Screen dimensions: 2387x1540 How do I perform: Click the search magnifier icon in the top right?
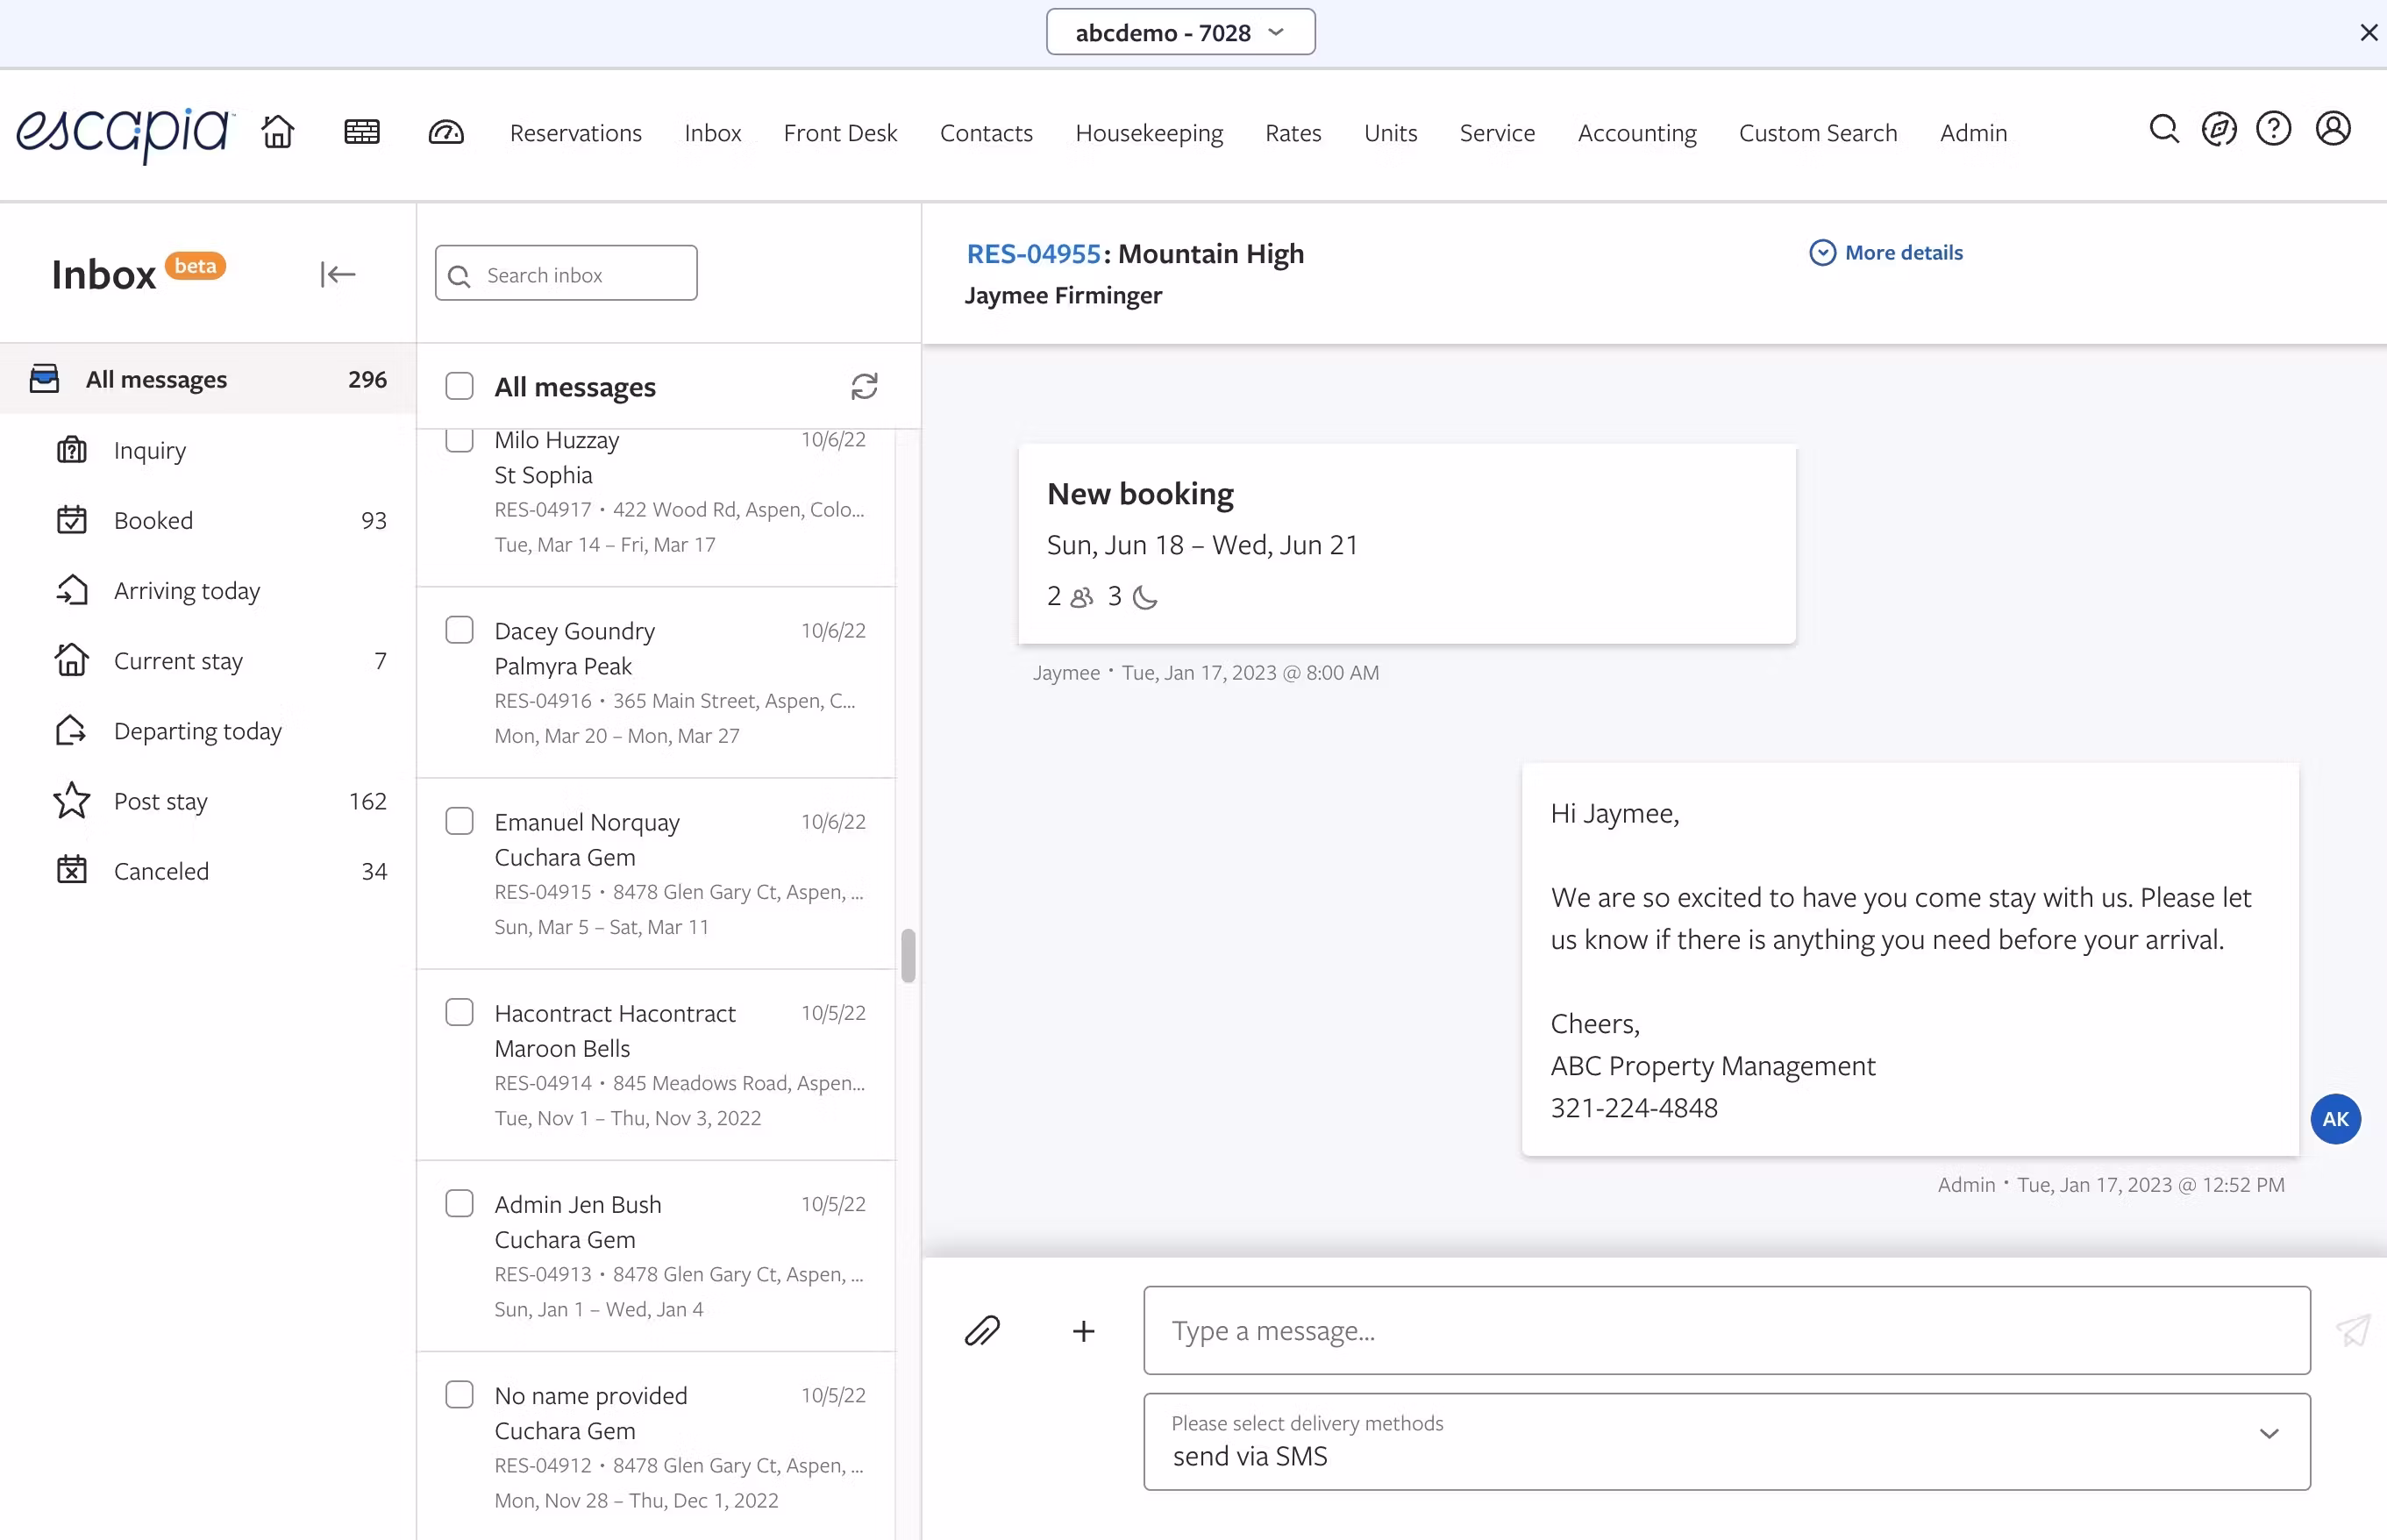point(2163,130)
